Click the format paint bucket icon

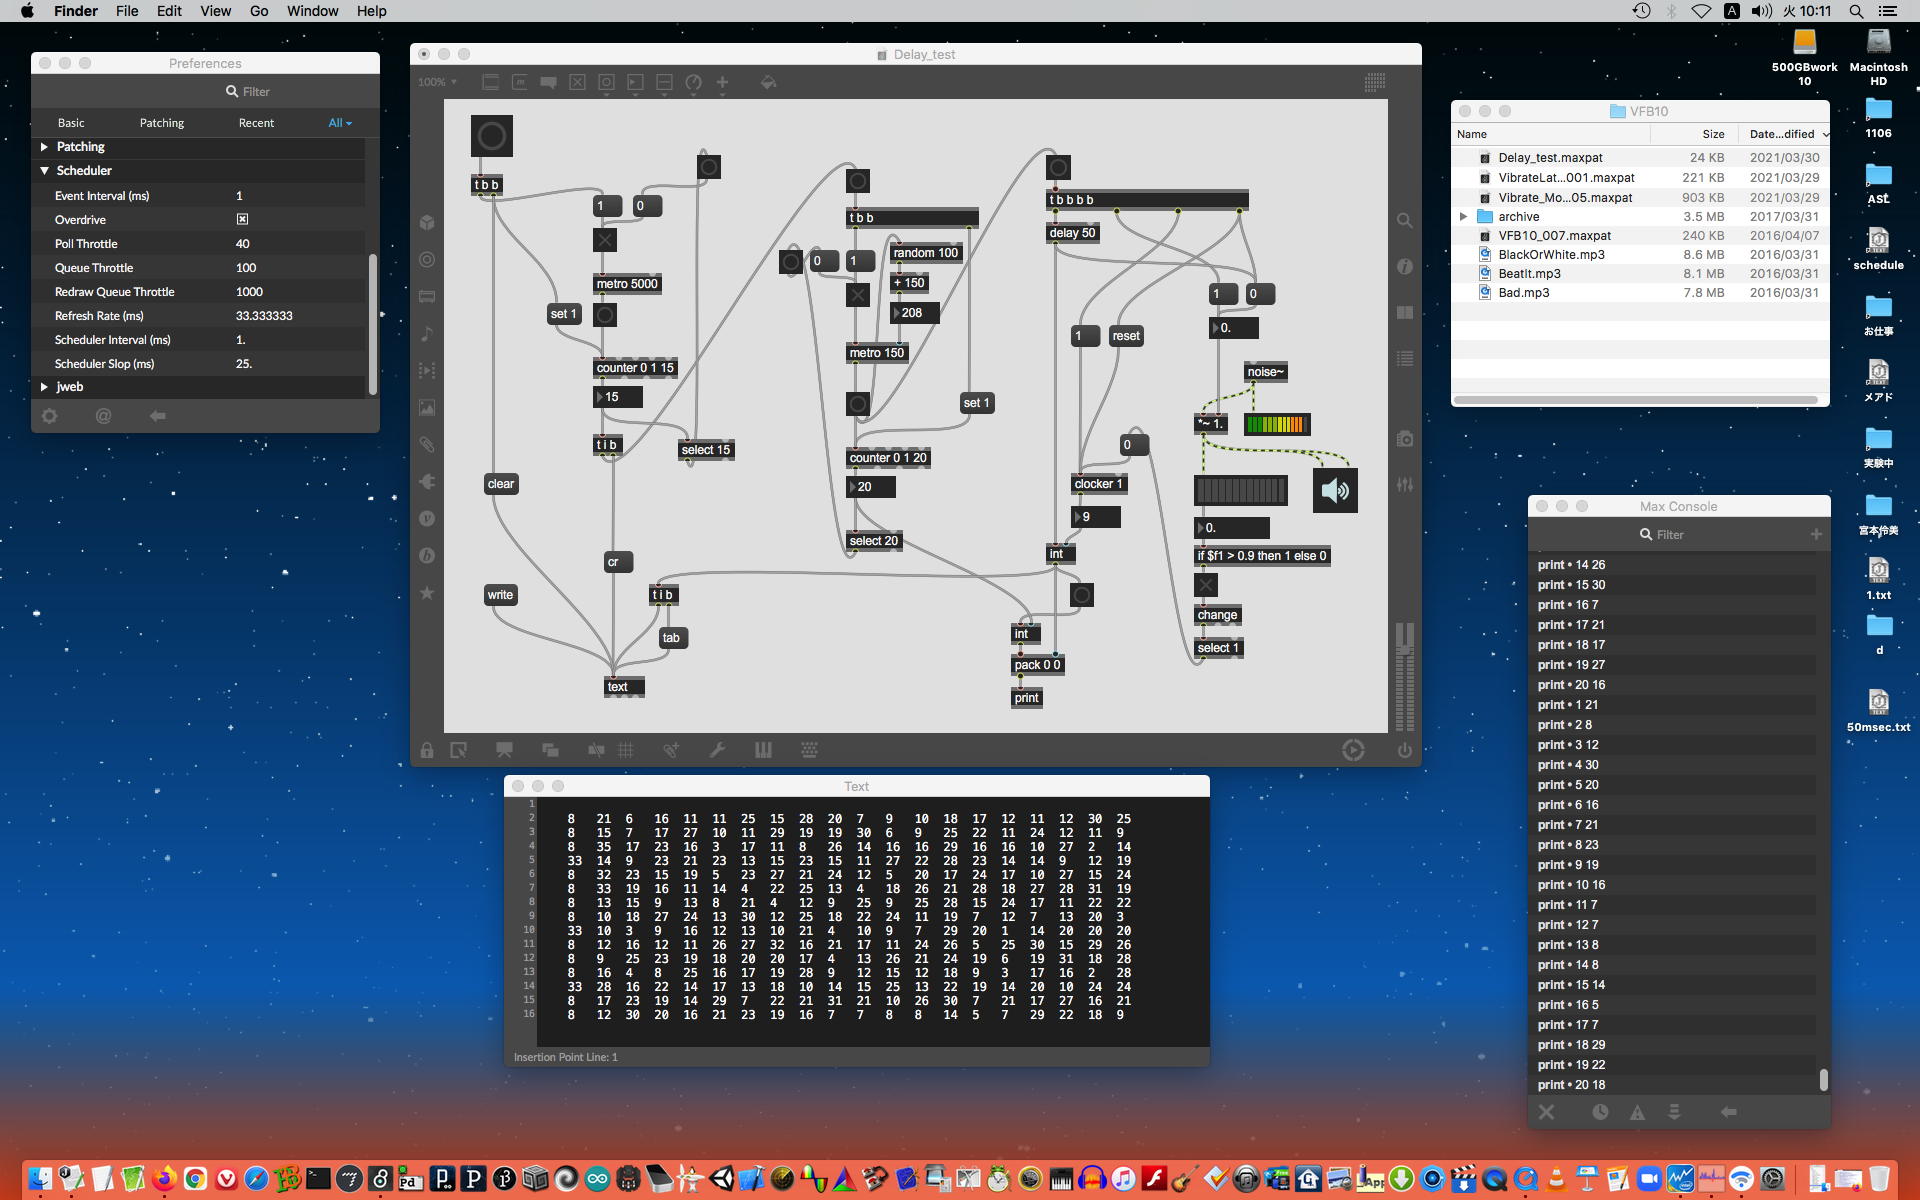(768, 83)
